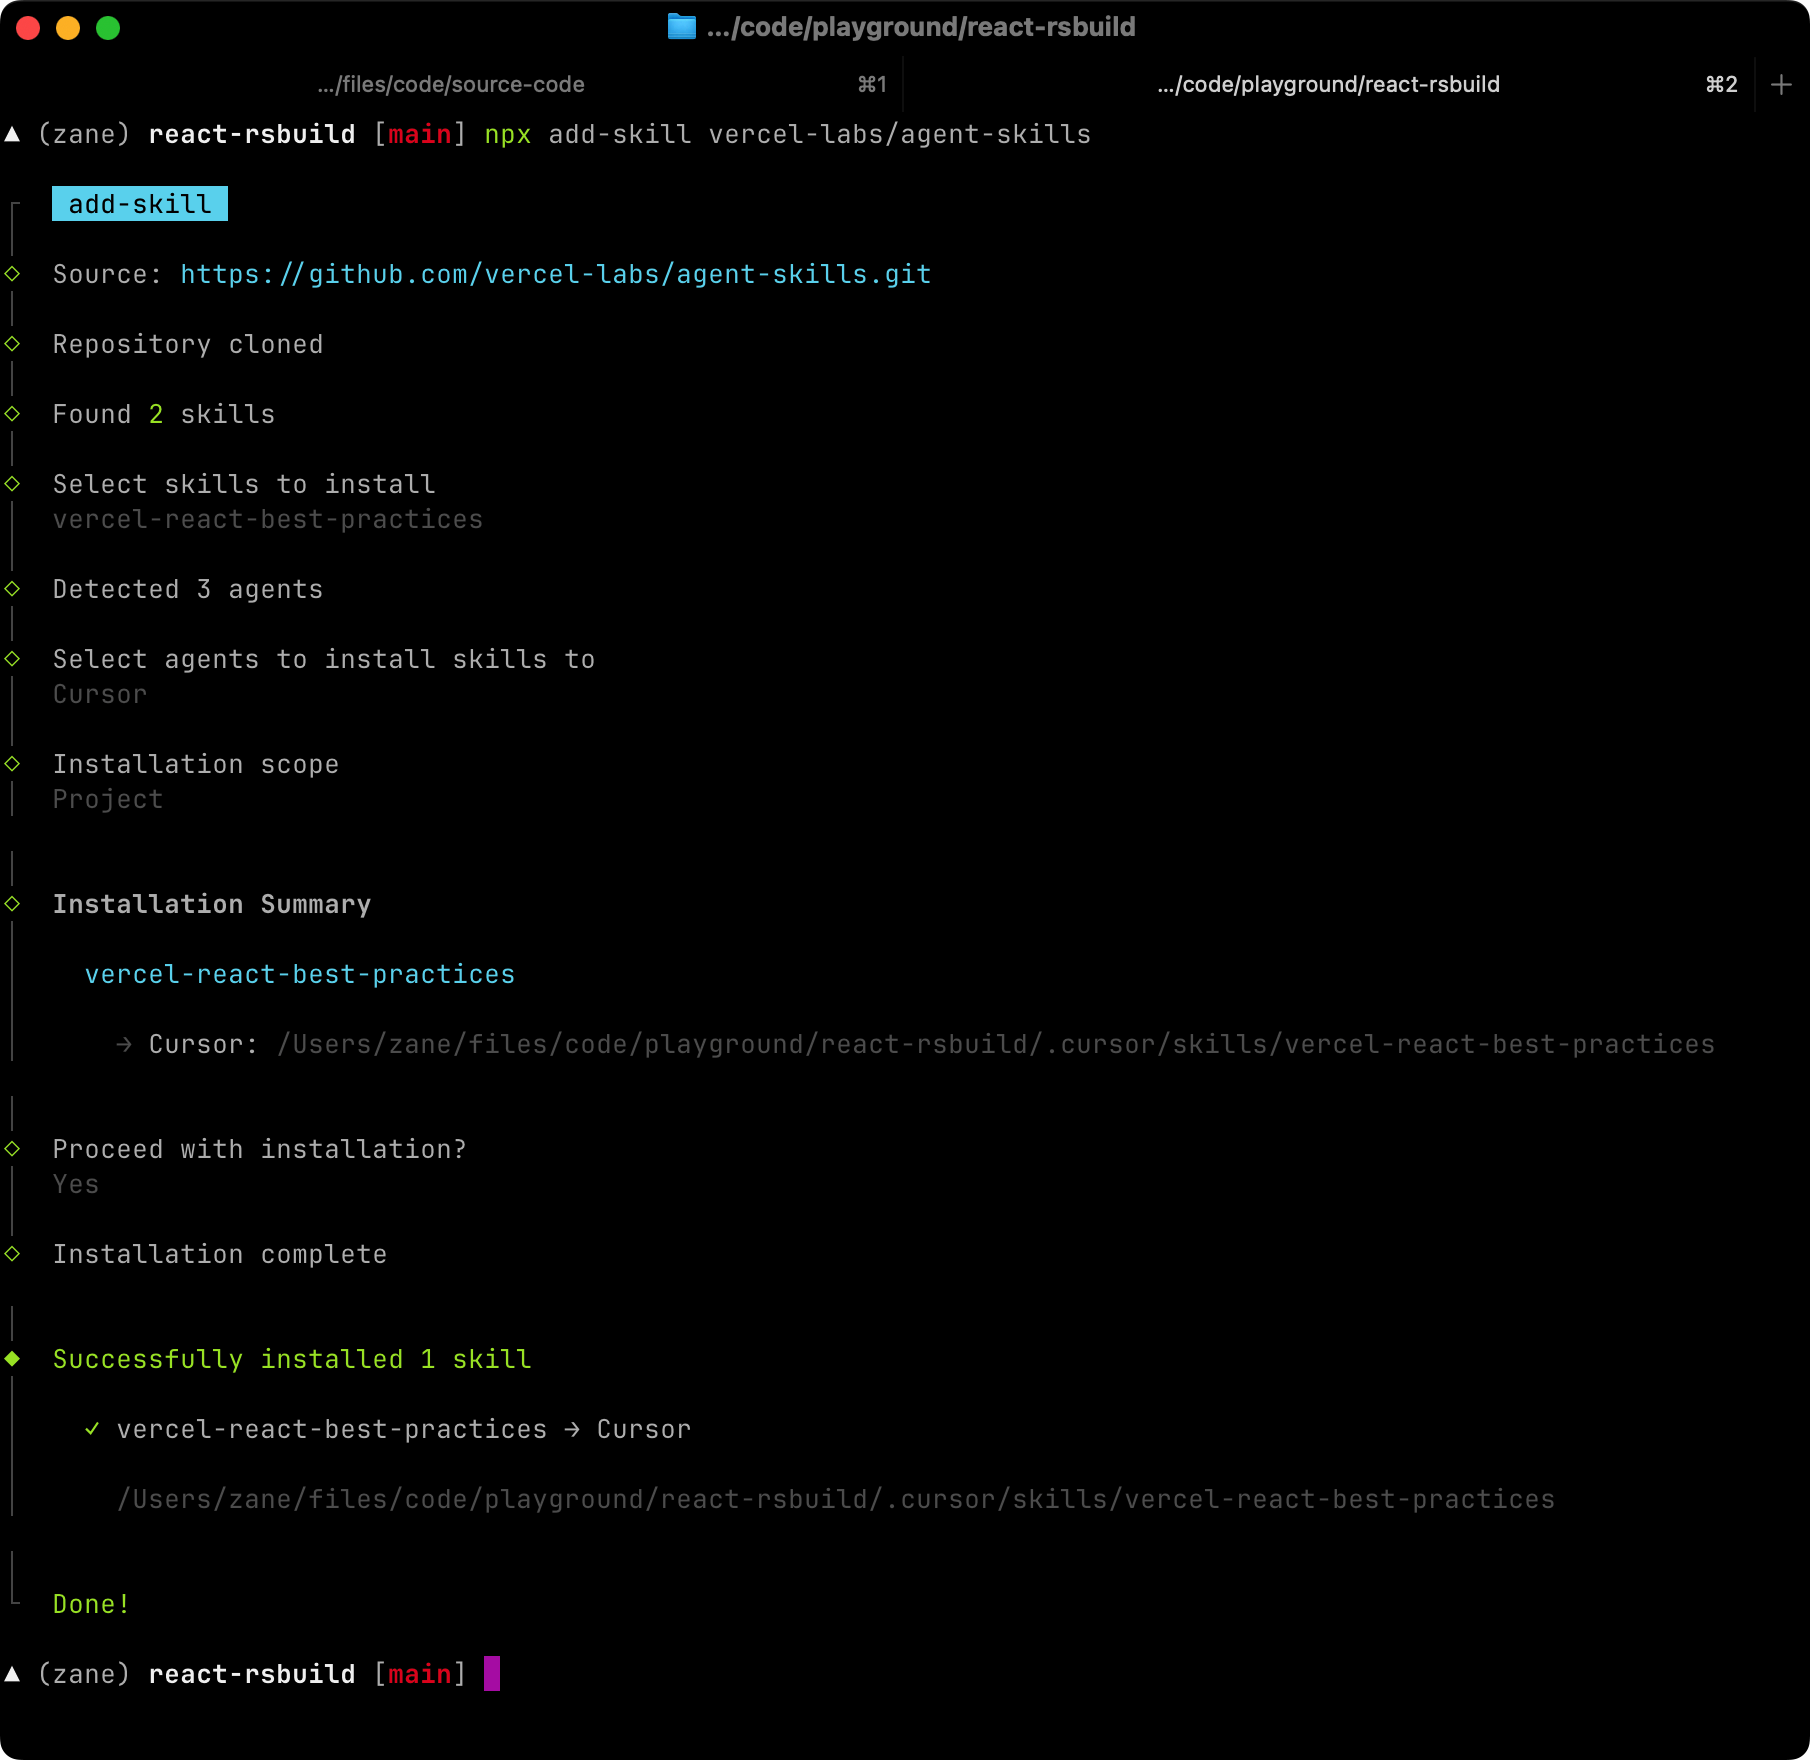Viewport: 1810px width, 1760px height.
Task: Click the dimmed vercel-react-best-practices under Select skills
Action: [268, 519]
